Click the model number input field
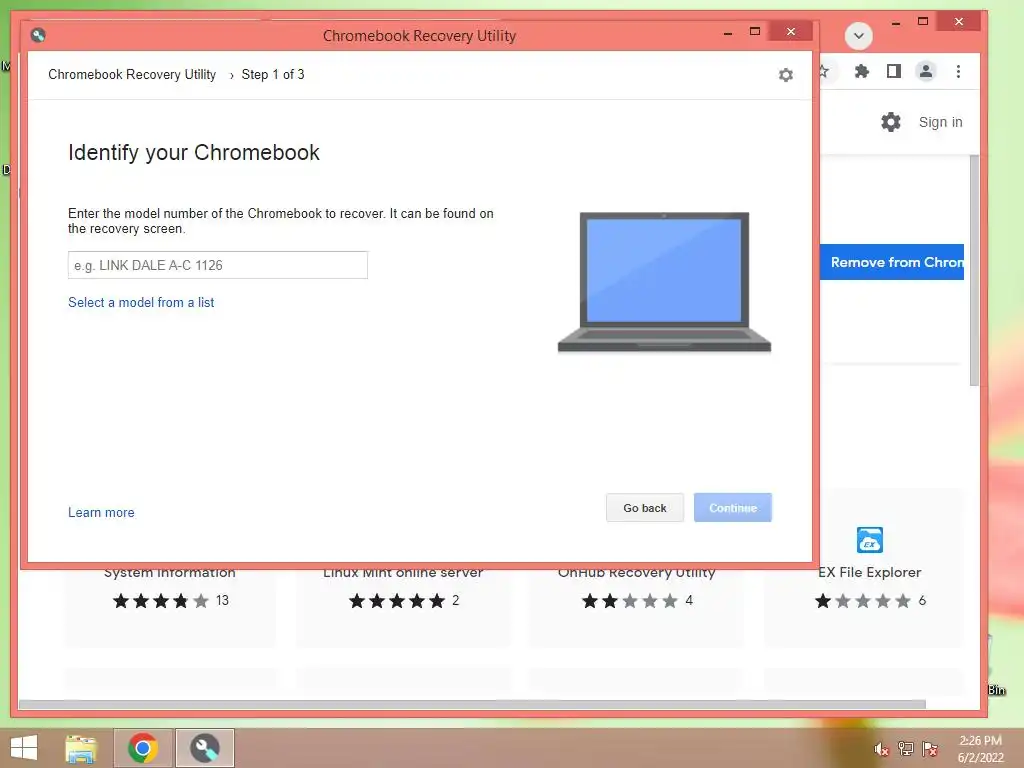This screenshot has height=768, width=1024. click(x=217, y=265)
